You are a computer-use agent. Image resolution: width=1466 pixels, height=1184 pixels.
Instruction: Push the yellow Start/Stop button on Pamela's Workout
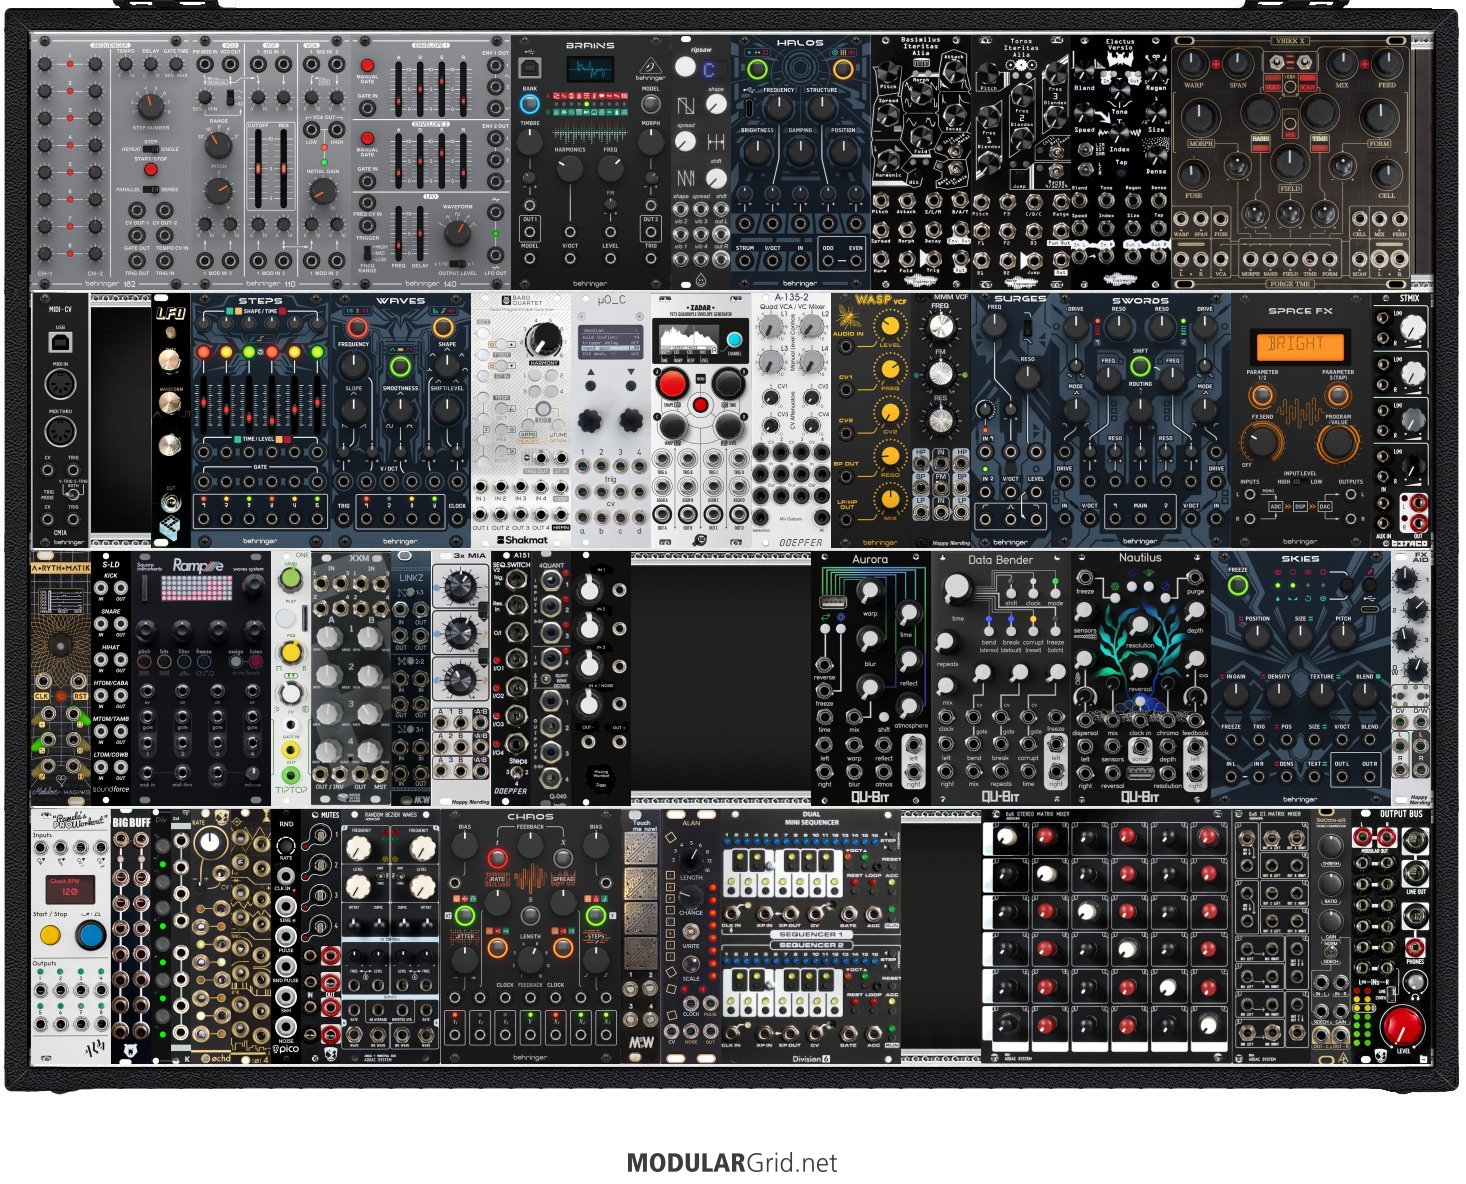click(50, 937)
